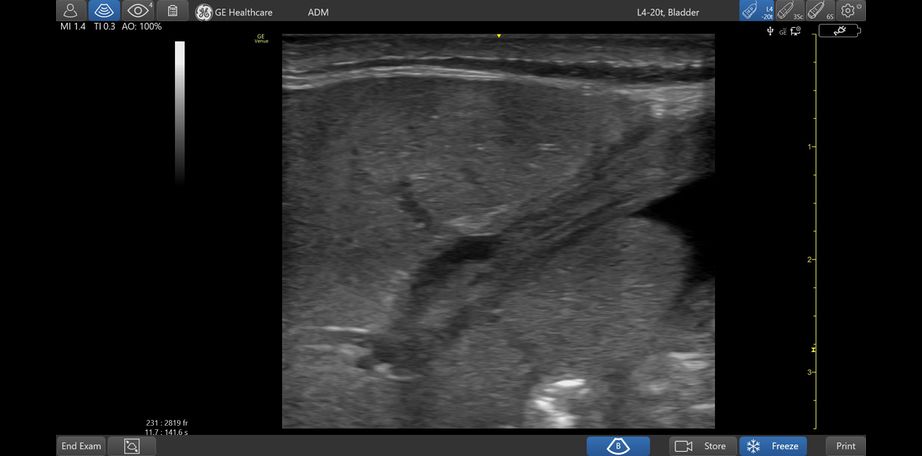The width and height of the screenshot is (922, 456).
Task: Click the End Exam button
Action: point(81,446)
